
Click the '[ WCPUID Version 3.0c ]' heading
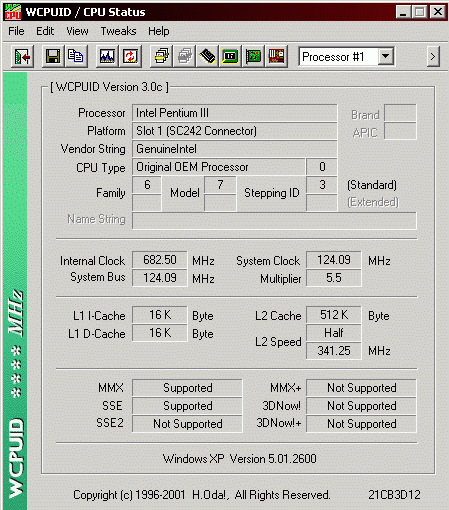(109, 87)
